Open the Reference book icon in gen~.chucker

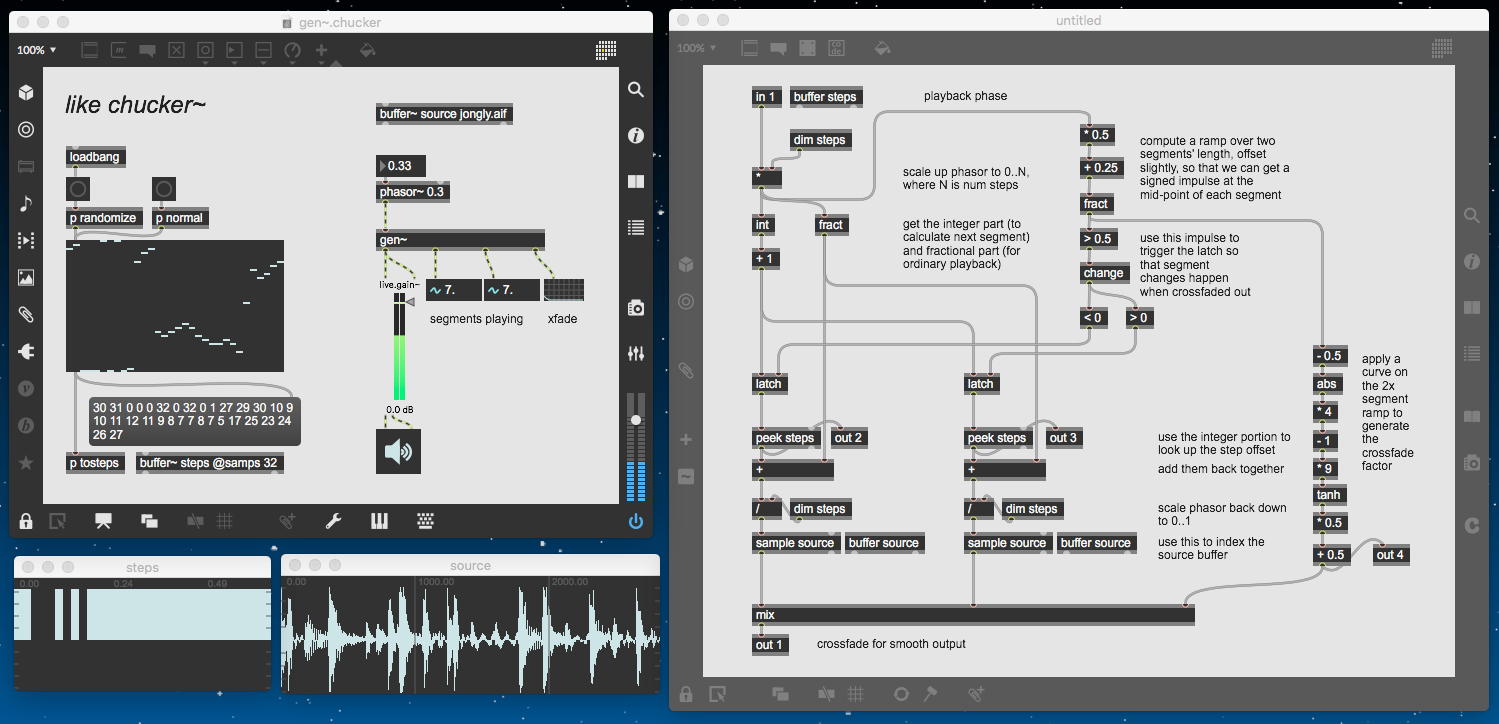click(635, 182)
